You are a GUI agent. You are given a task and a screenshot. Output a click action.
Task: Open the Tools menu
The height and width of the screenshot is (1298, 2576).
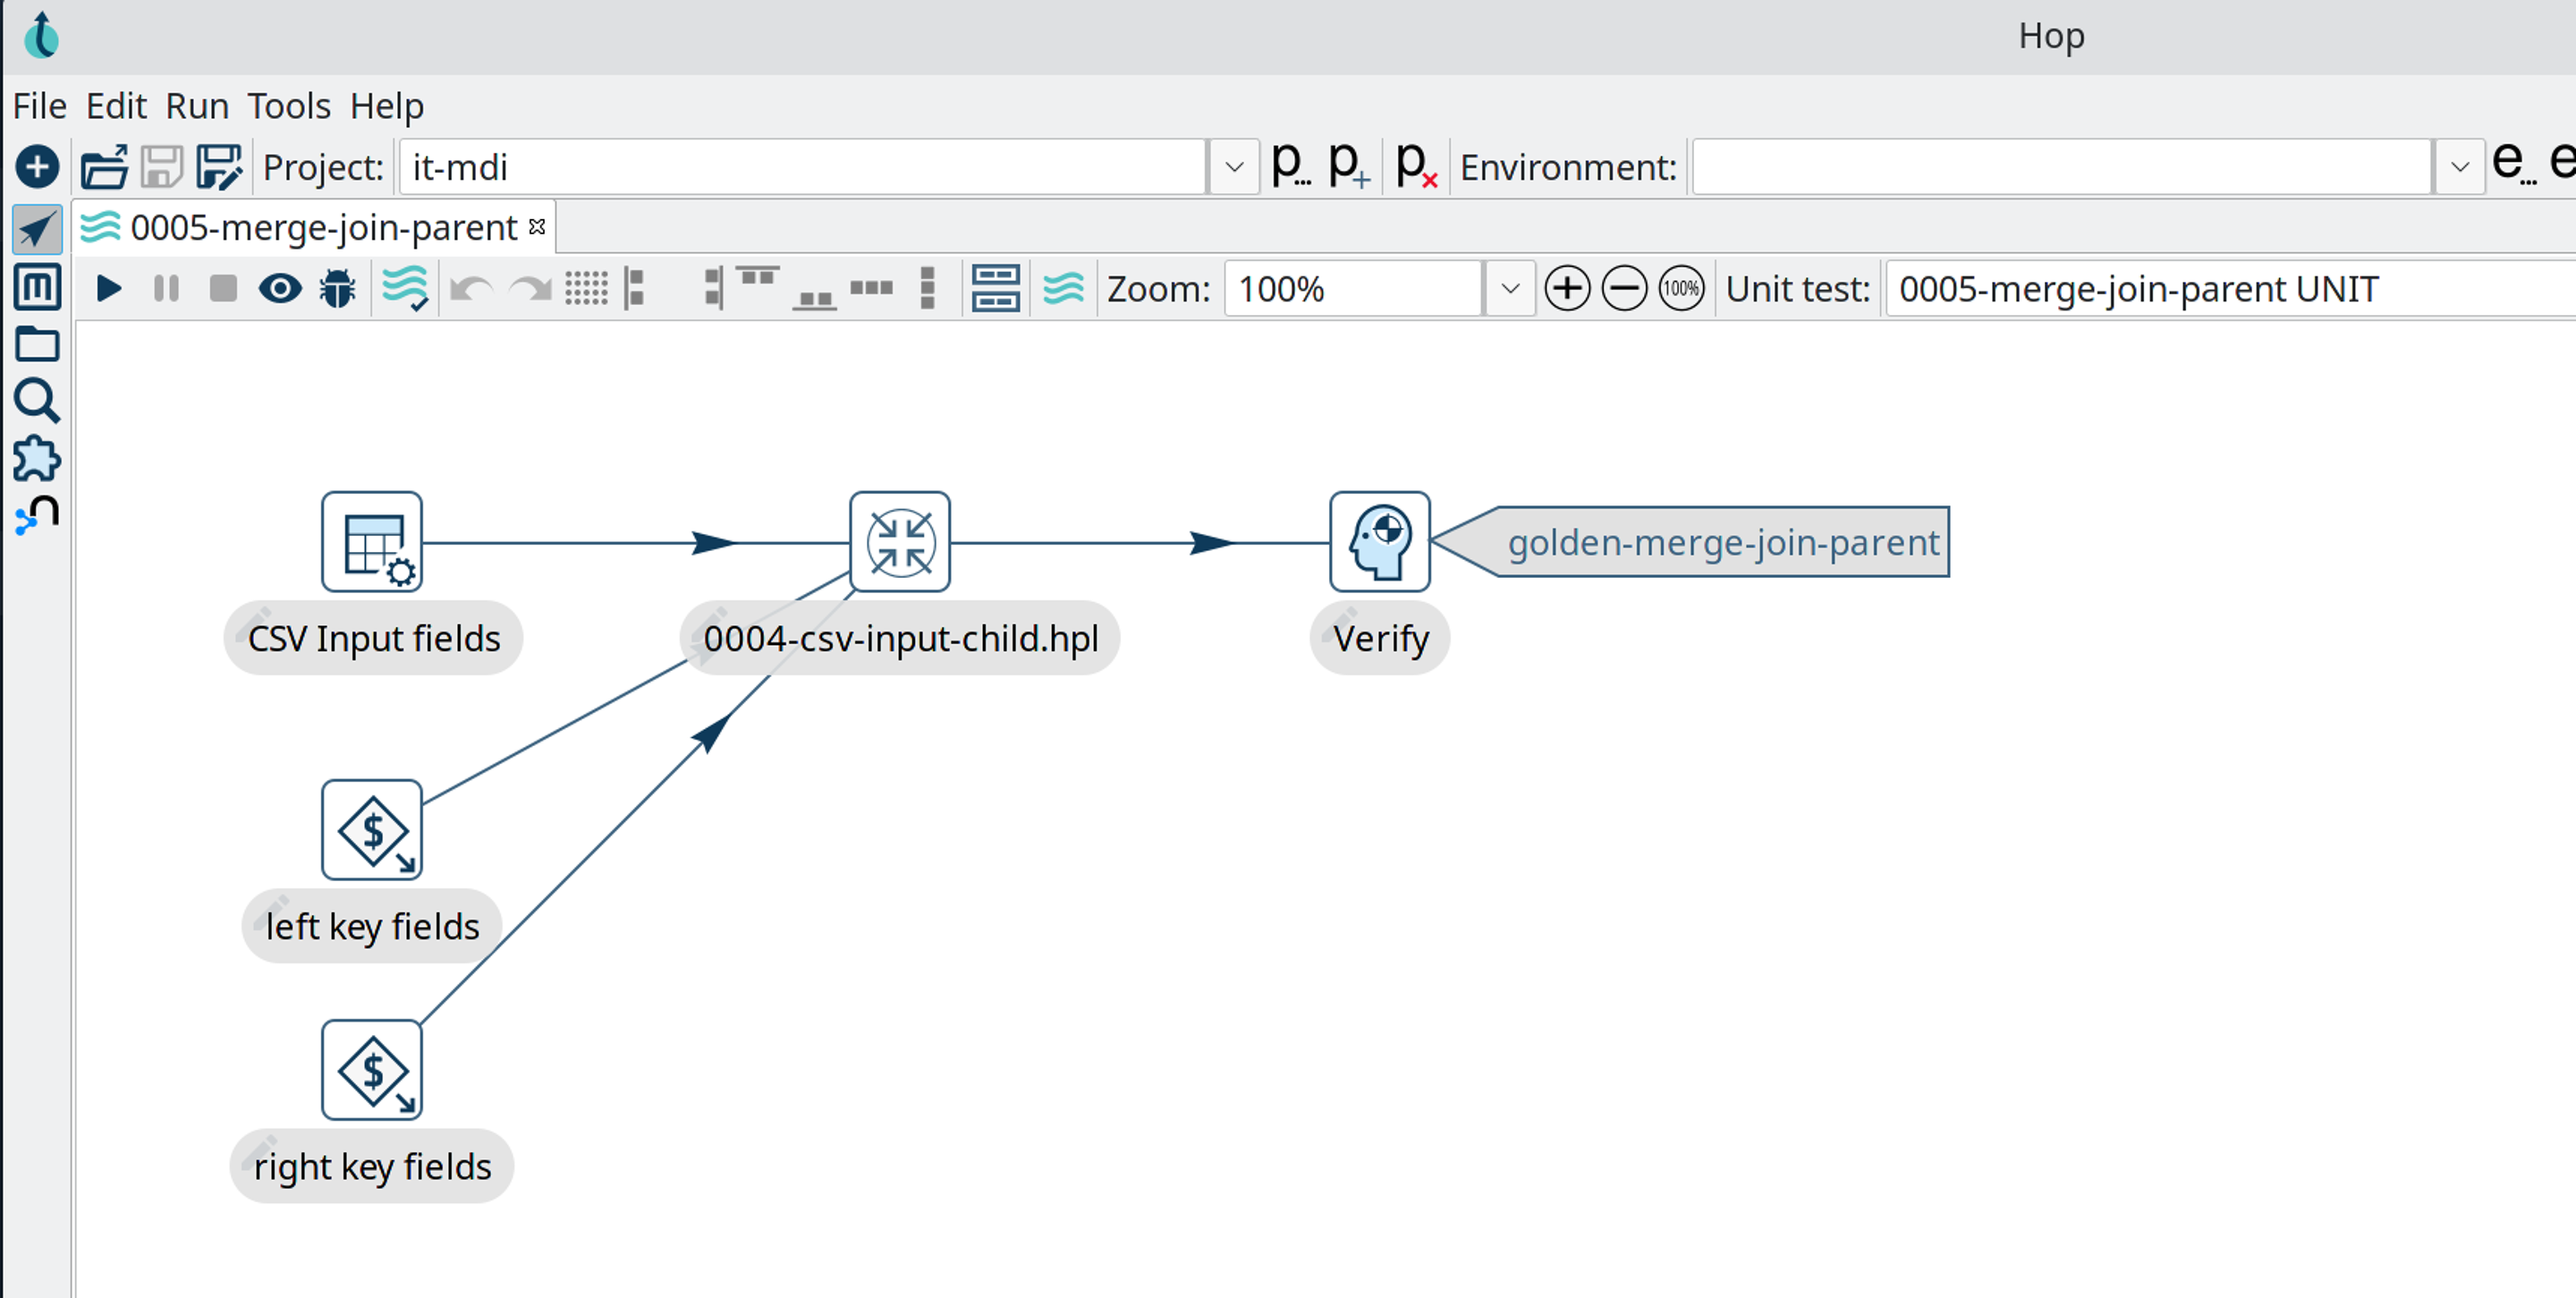pyautogui.click(x=288, y=106)
